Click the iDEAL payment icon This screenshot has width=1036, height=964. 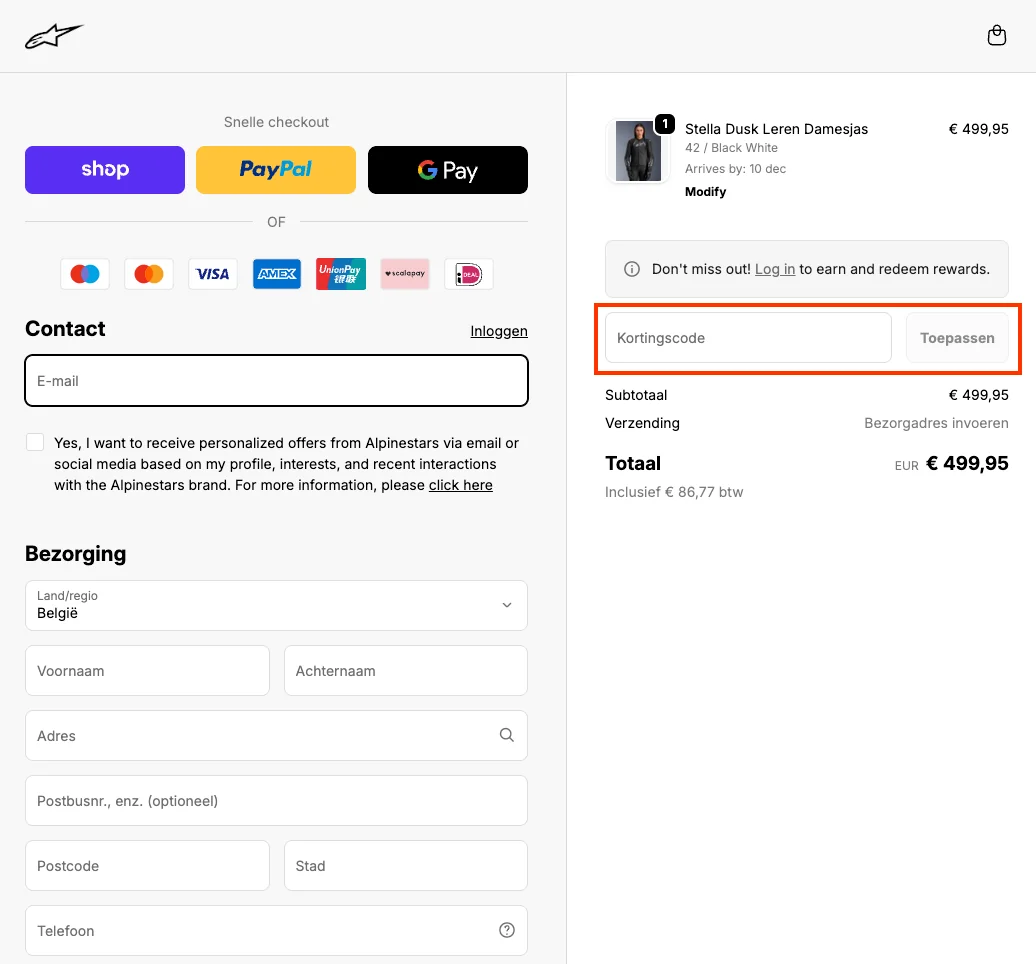469,274
